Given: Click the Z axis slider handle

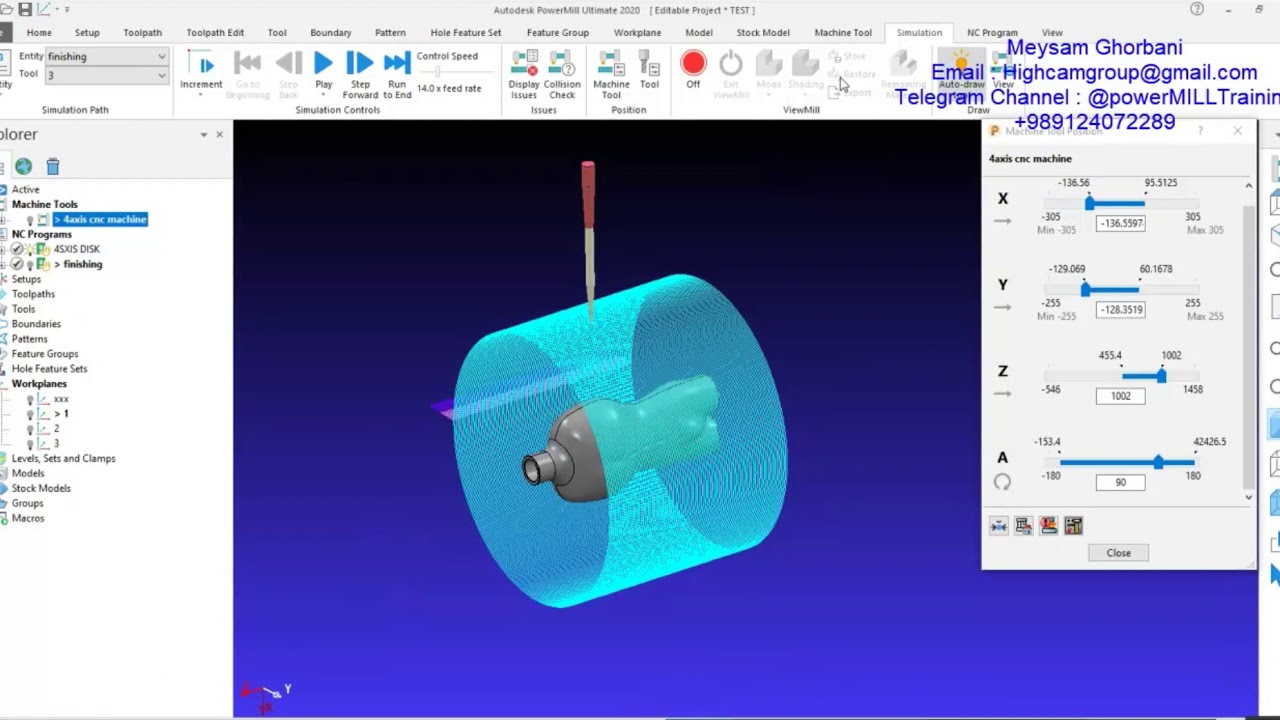Looking at the screenshot, I should pos(1161,376).
